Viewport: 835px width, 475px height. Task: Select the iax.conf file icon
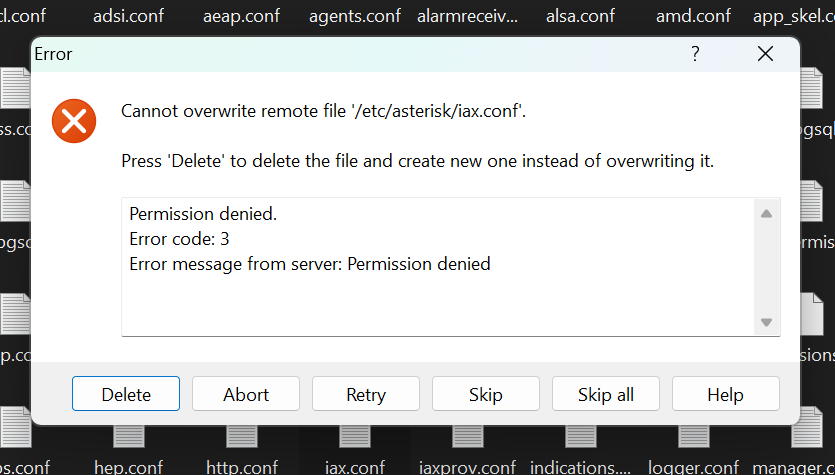pos(355,437)
